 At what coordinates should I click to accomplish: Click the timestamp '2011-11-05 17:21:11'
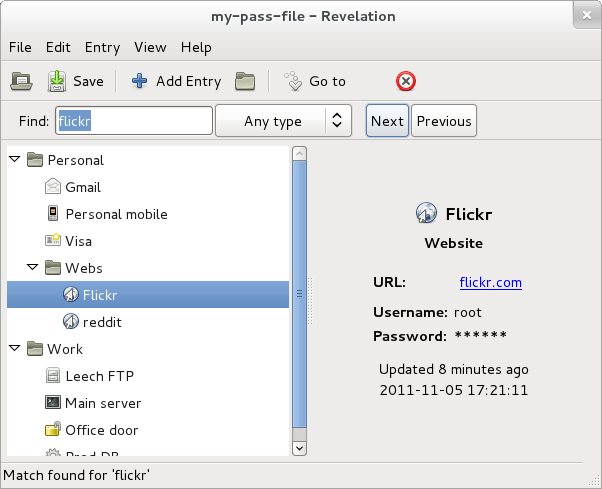(x=453, y=390)
